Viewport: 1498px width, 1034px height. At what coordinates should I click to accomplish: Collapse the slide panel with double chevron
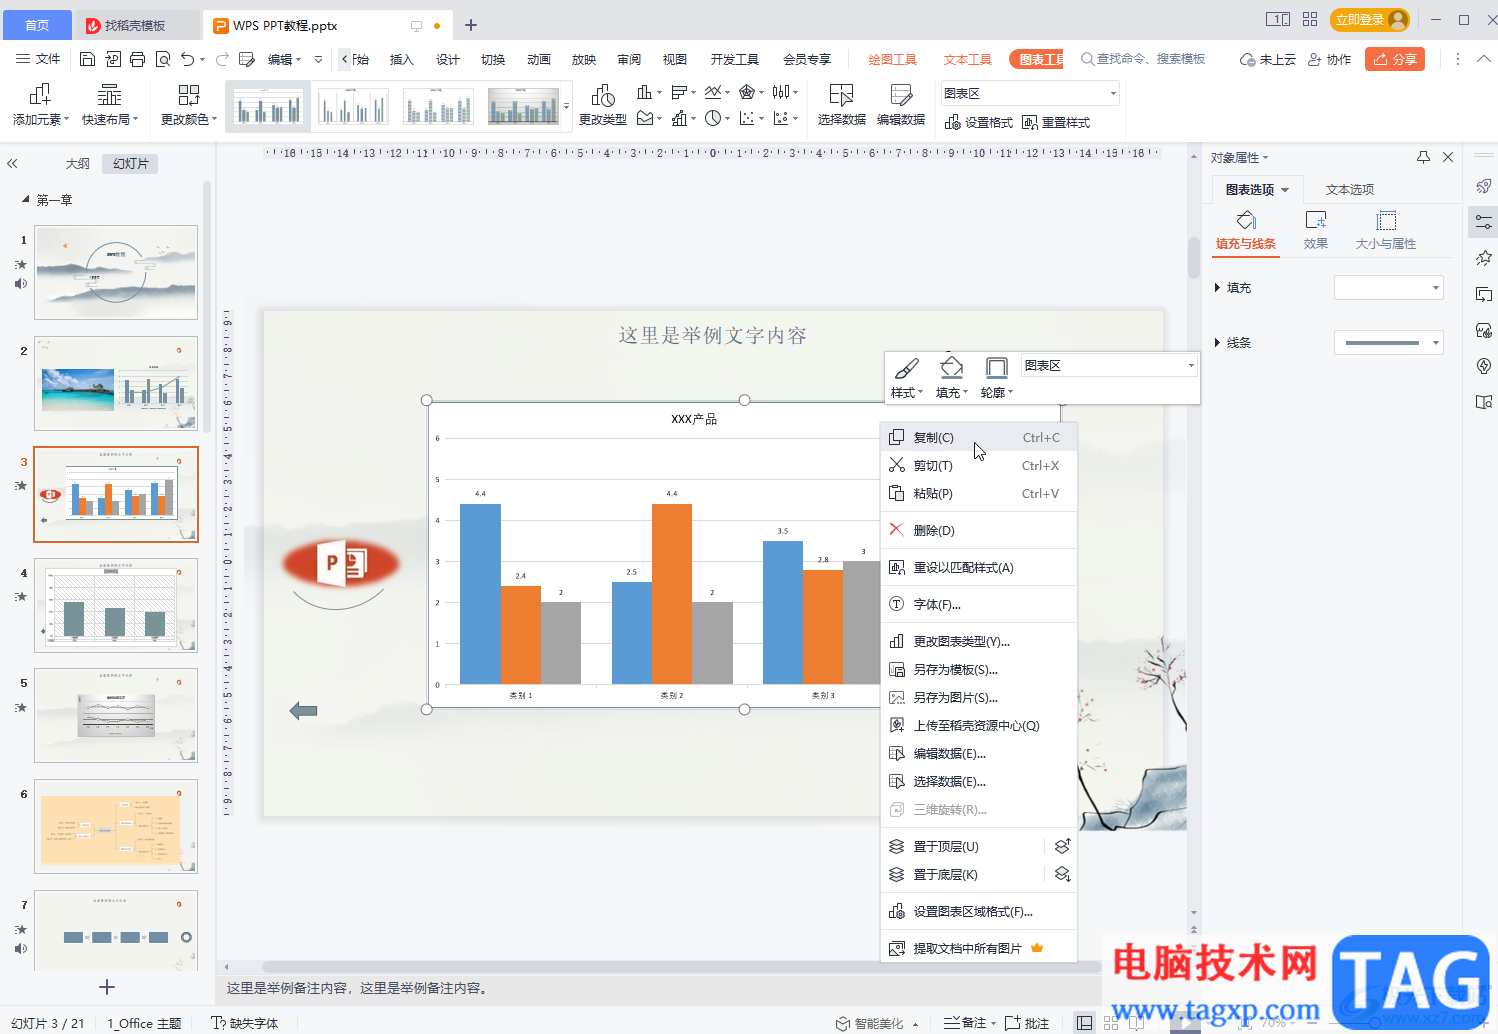tap(13, 163)
